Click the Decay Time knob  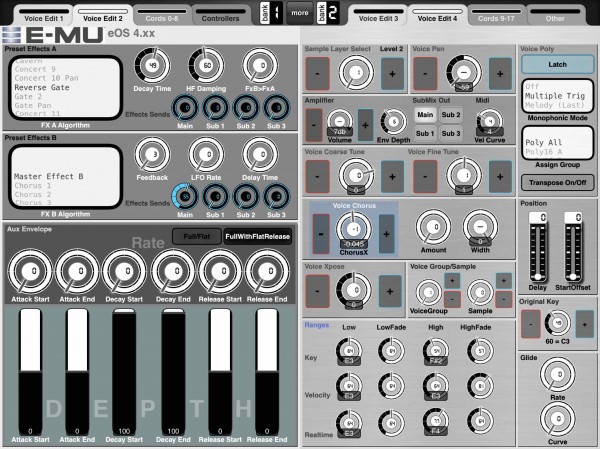pyautogui.click(x=152, y=65)
